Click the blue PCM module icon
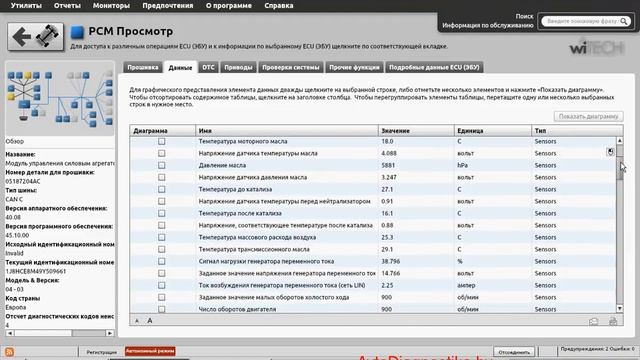640x360 pixels. click(x=77, y=31)
